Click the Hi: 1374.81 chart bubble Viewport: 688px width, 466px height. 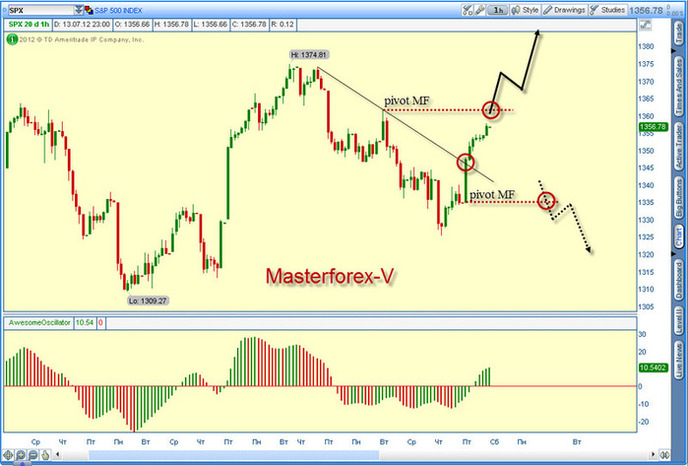pyautogui.click(x=309, y=55)
